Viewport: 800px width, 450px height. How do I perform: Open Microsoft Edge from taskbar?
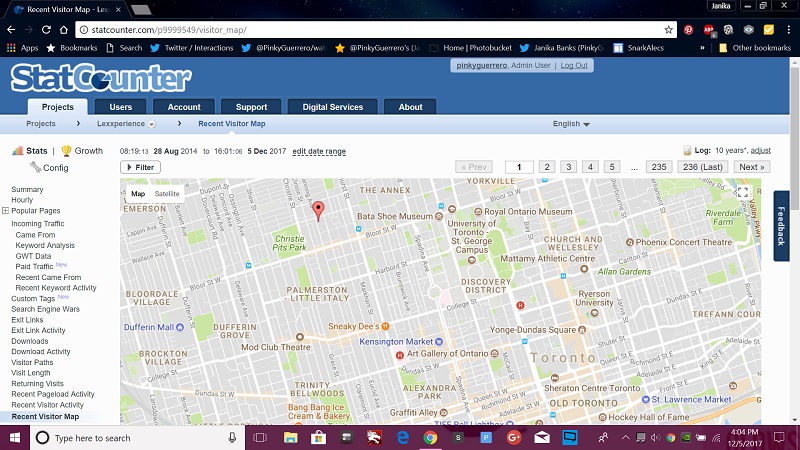(403, 437)
